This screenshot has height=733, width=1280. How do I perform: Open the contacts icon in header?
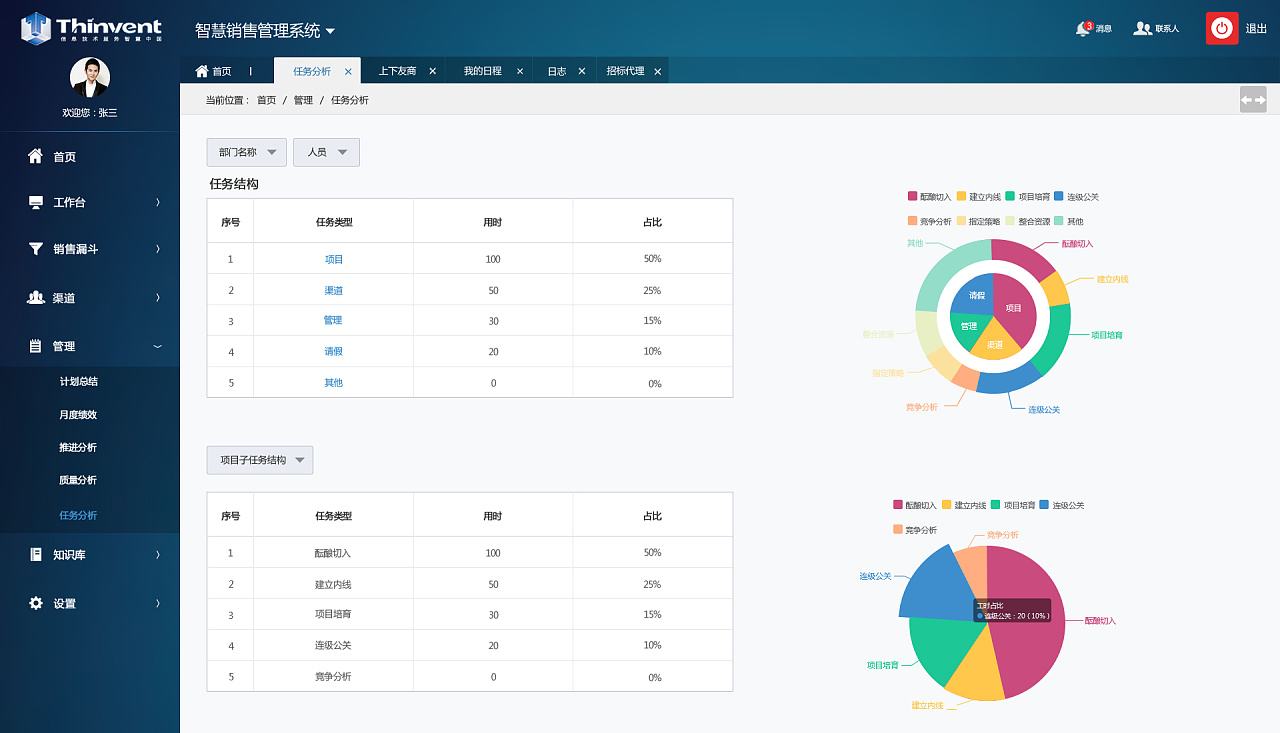pyautogui.click(x=1141, y=28)
